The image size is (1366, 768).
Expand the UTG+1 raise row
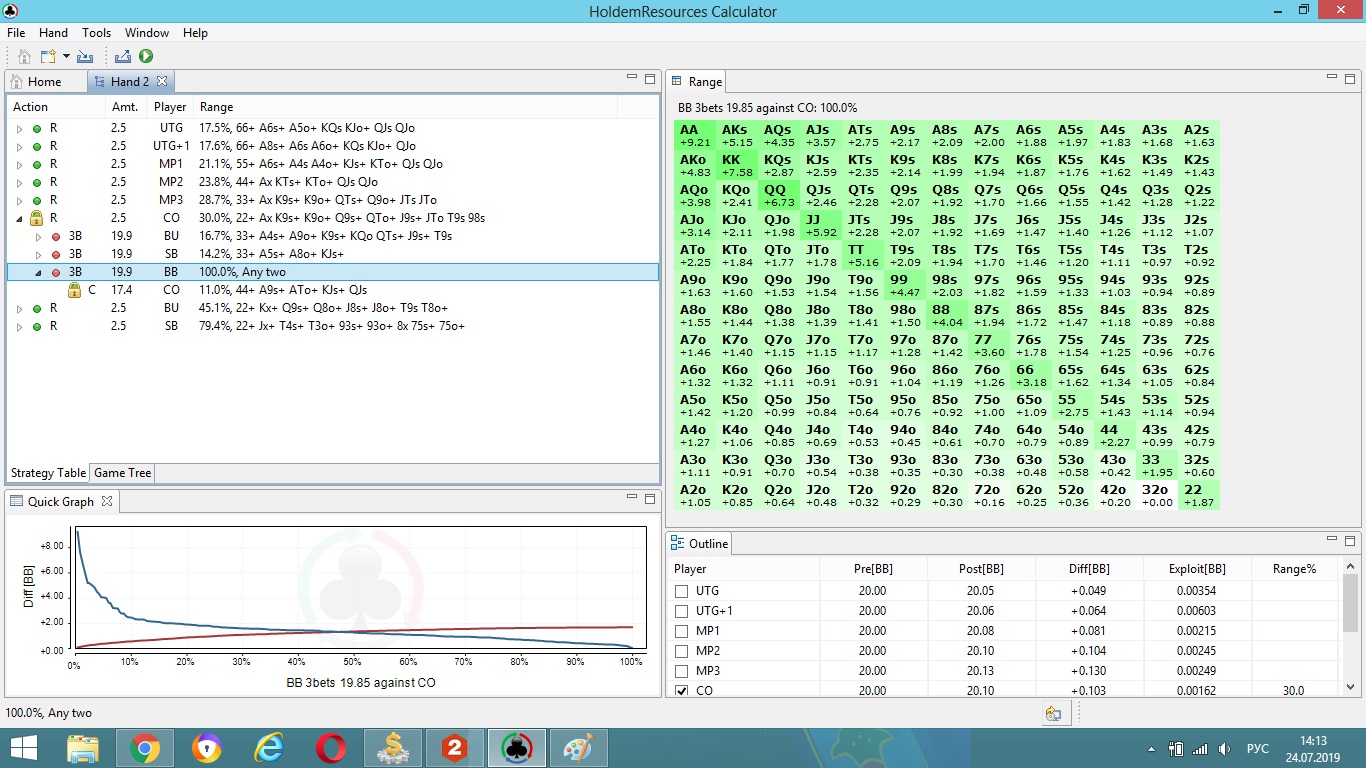(x=19, y=146)
